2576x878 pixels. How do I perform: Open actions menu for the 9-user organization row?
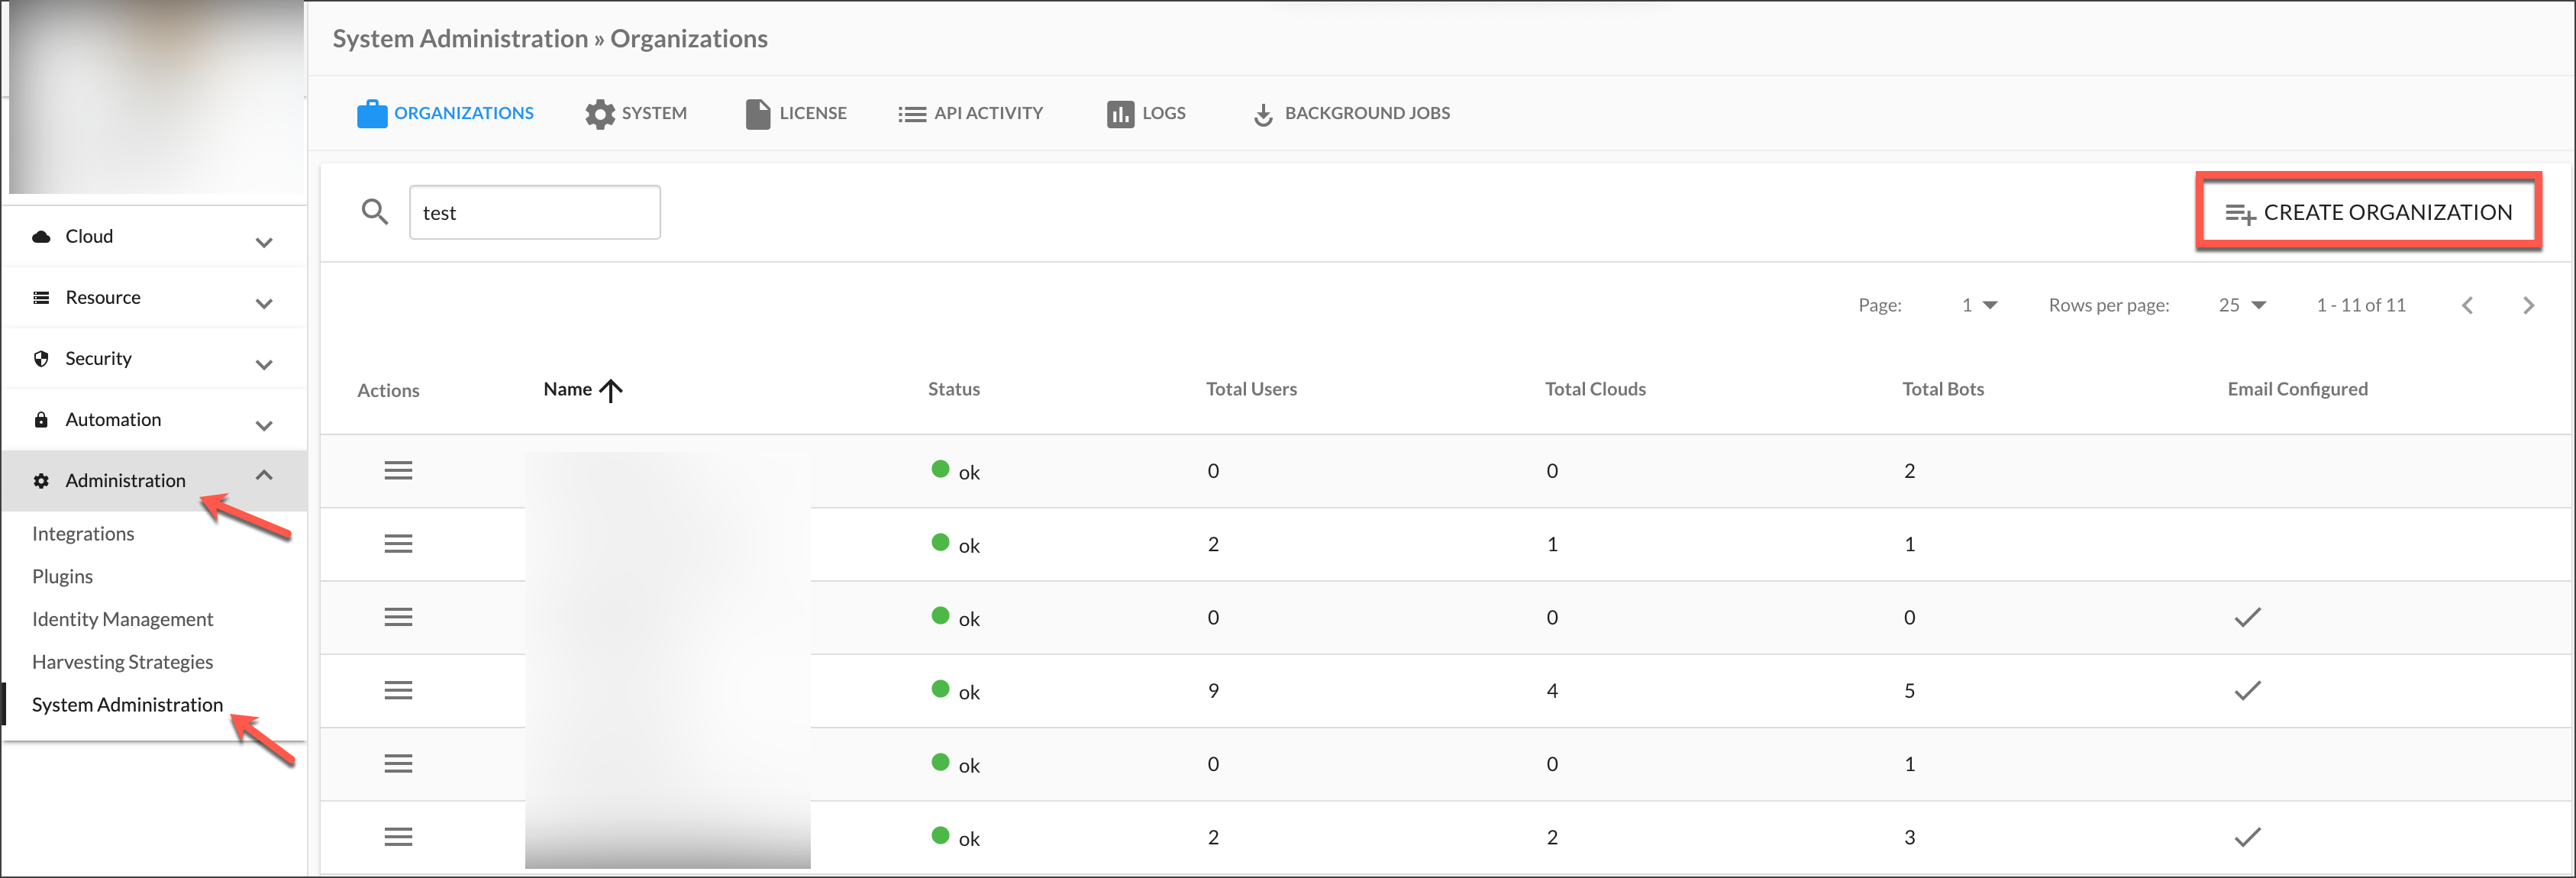[x=398, y=690]
